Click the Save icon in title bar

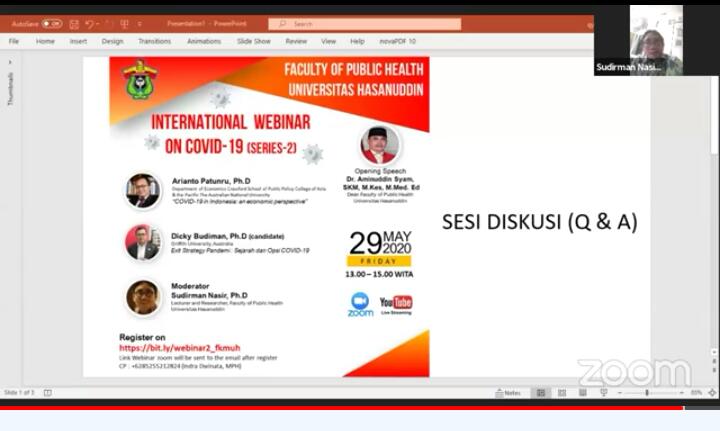point(73,23)
